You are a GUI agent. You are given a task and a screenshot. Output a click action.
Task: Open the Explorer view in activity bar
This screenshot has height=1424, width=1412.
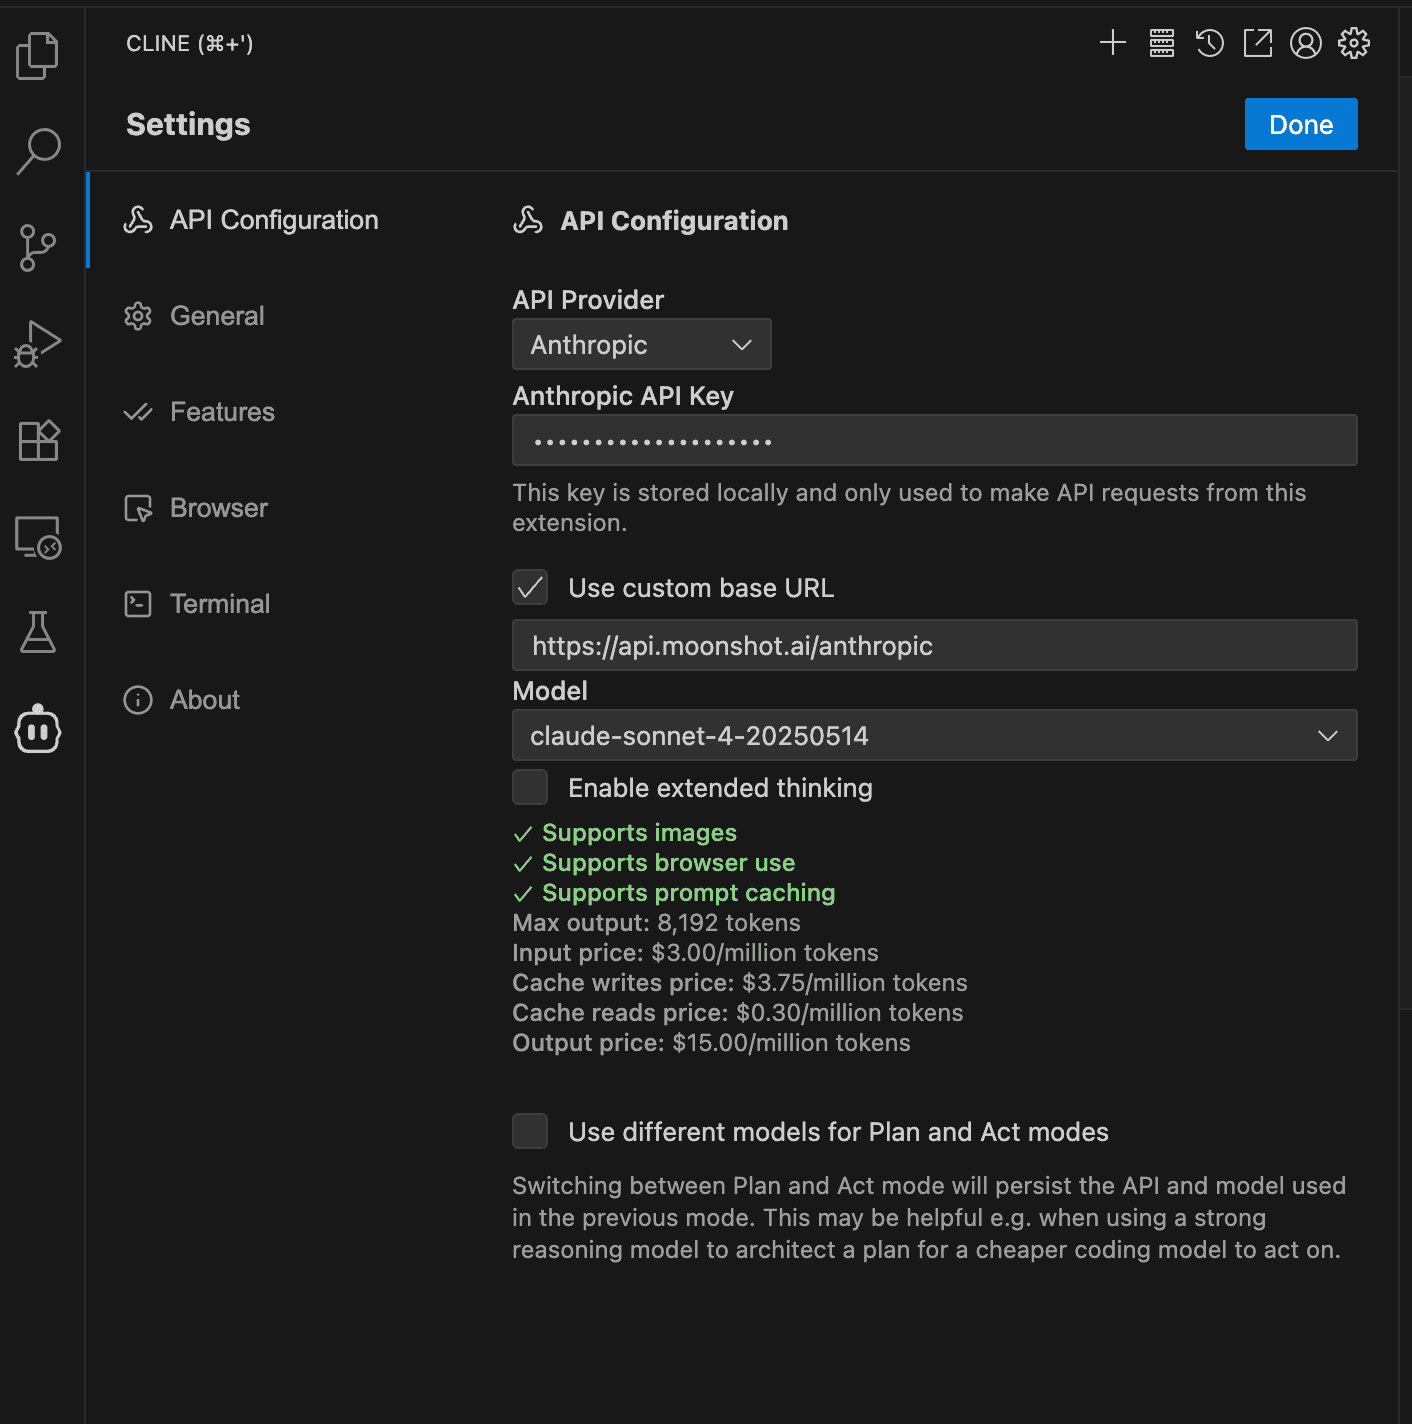coord(38,56)
